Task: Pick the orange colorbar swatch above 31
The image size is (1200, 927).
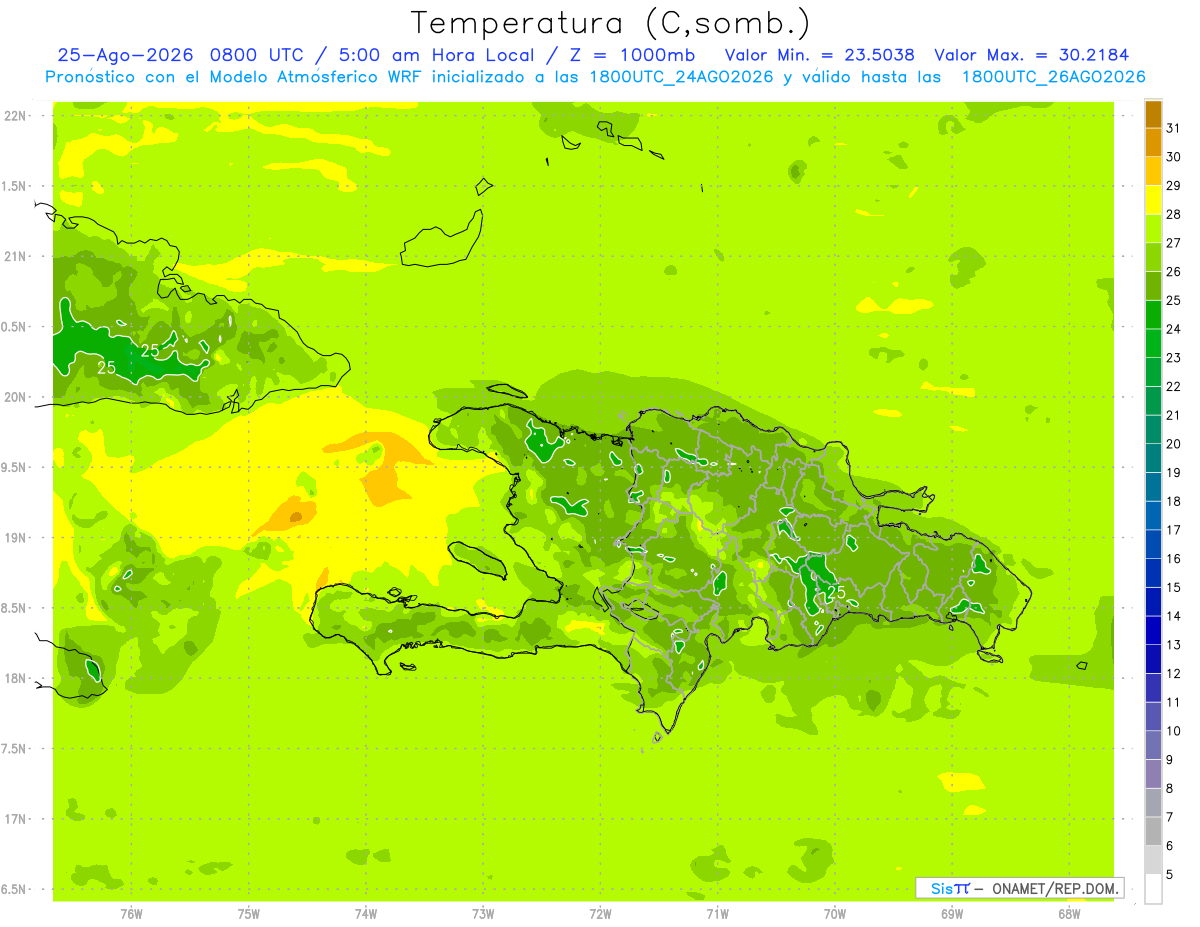Action: [x=1153, y=114]
